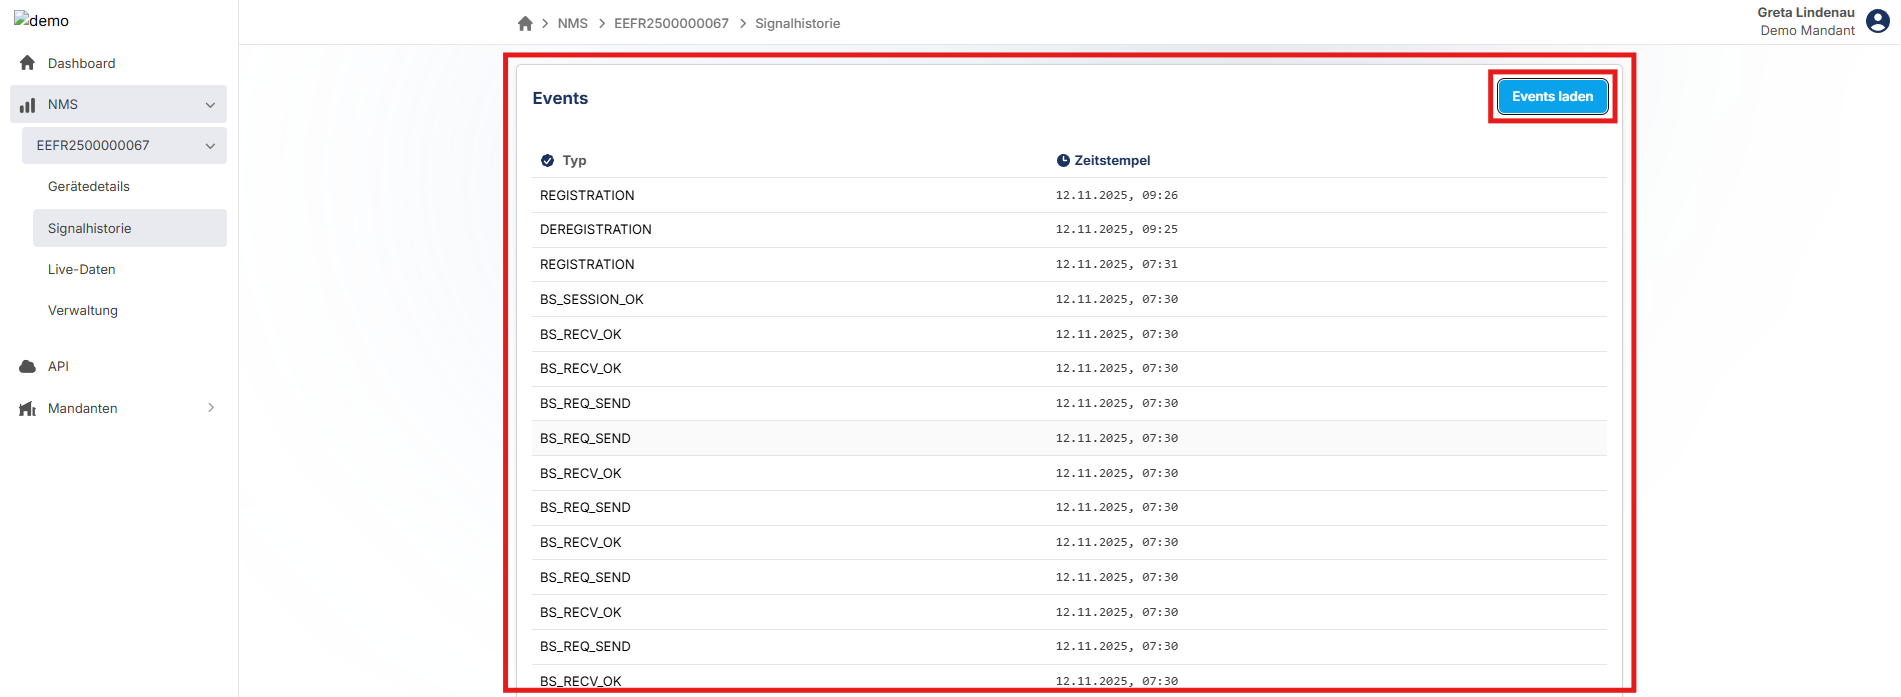Open EEFR2500000067 breadcrumb link
The width and height of the screenshot is (1901, 697).
[671, 23]
